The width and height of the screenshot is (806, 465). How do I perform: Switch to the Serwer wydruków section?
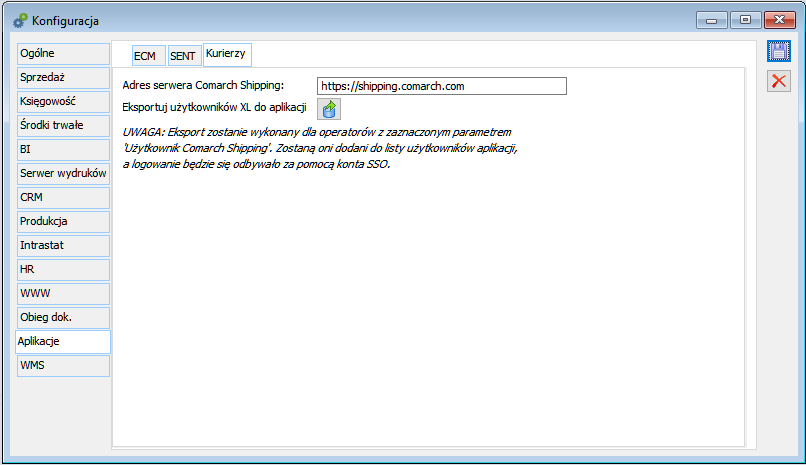pyautogui.click(x=63, y=174)
